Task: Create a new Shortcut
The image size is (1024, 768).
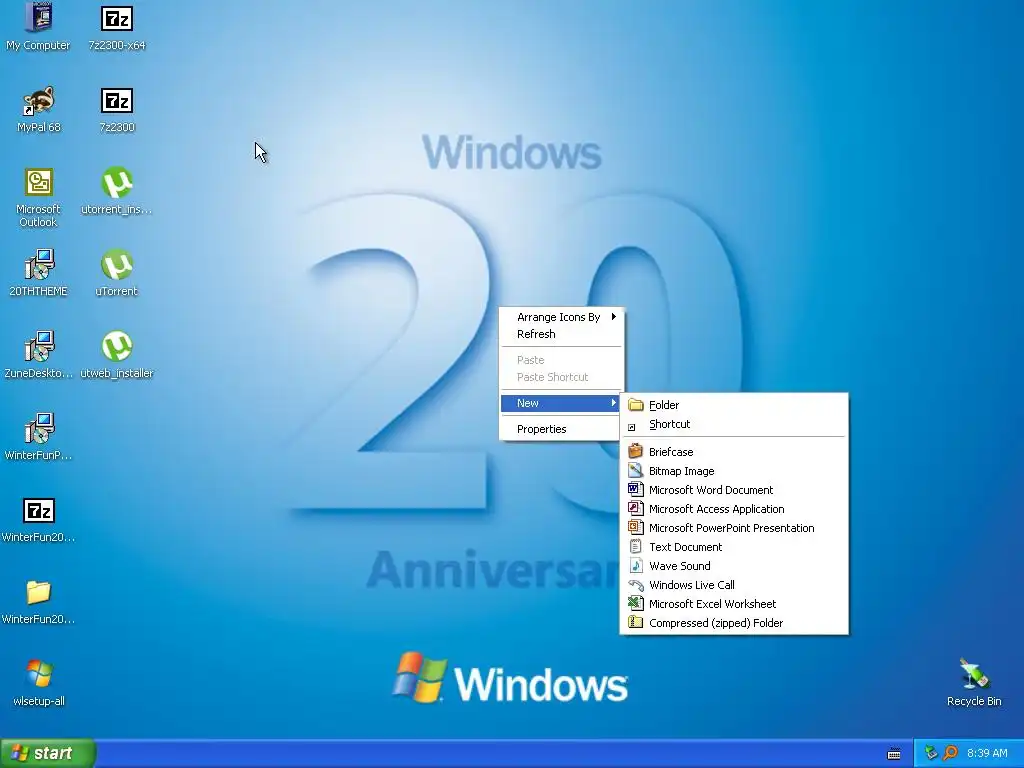Action: point(734,424)
